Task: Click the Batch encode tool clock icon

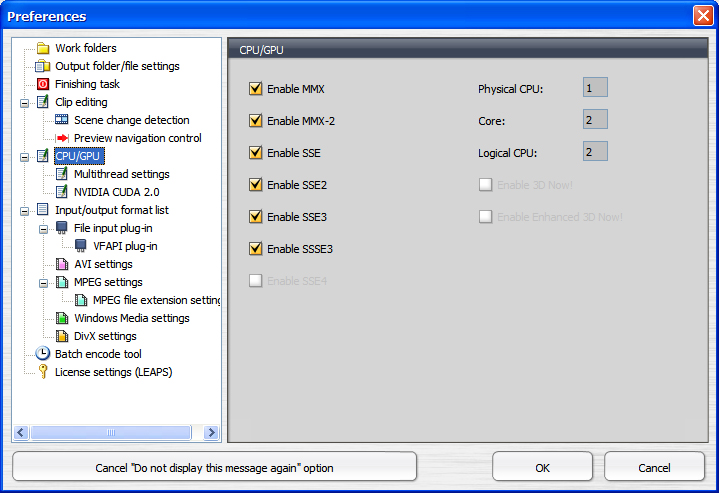Action: point(43,354)
